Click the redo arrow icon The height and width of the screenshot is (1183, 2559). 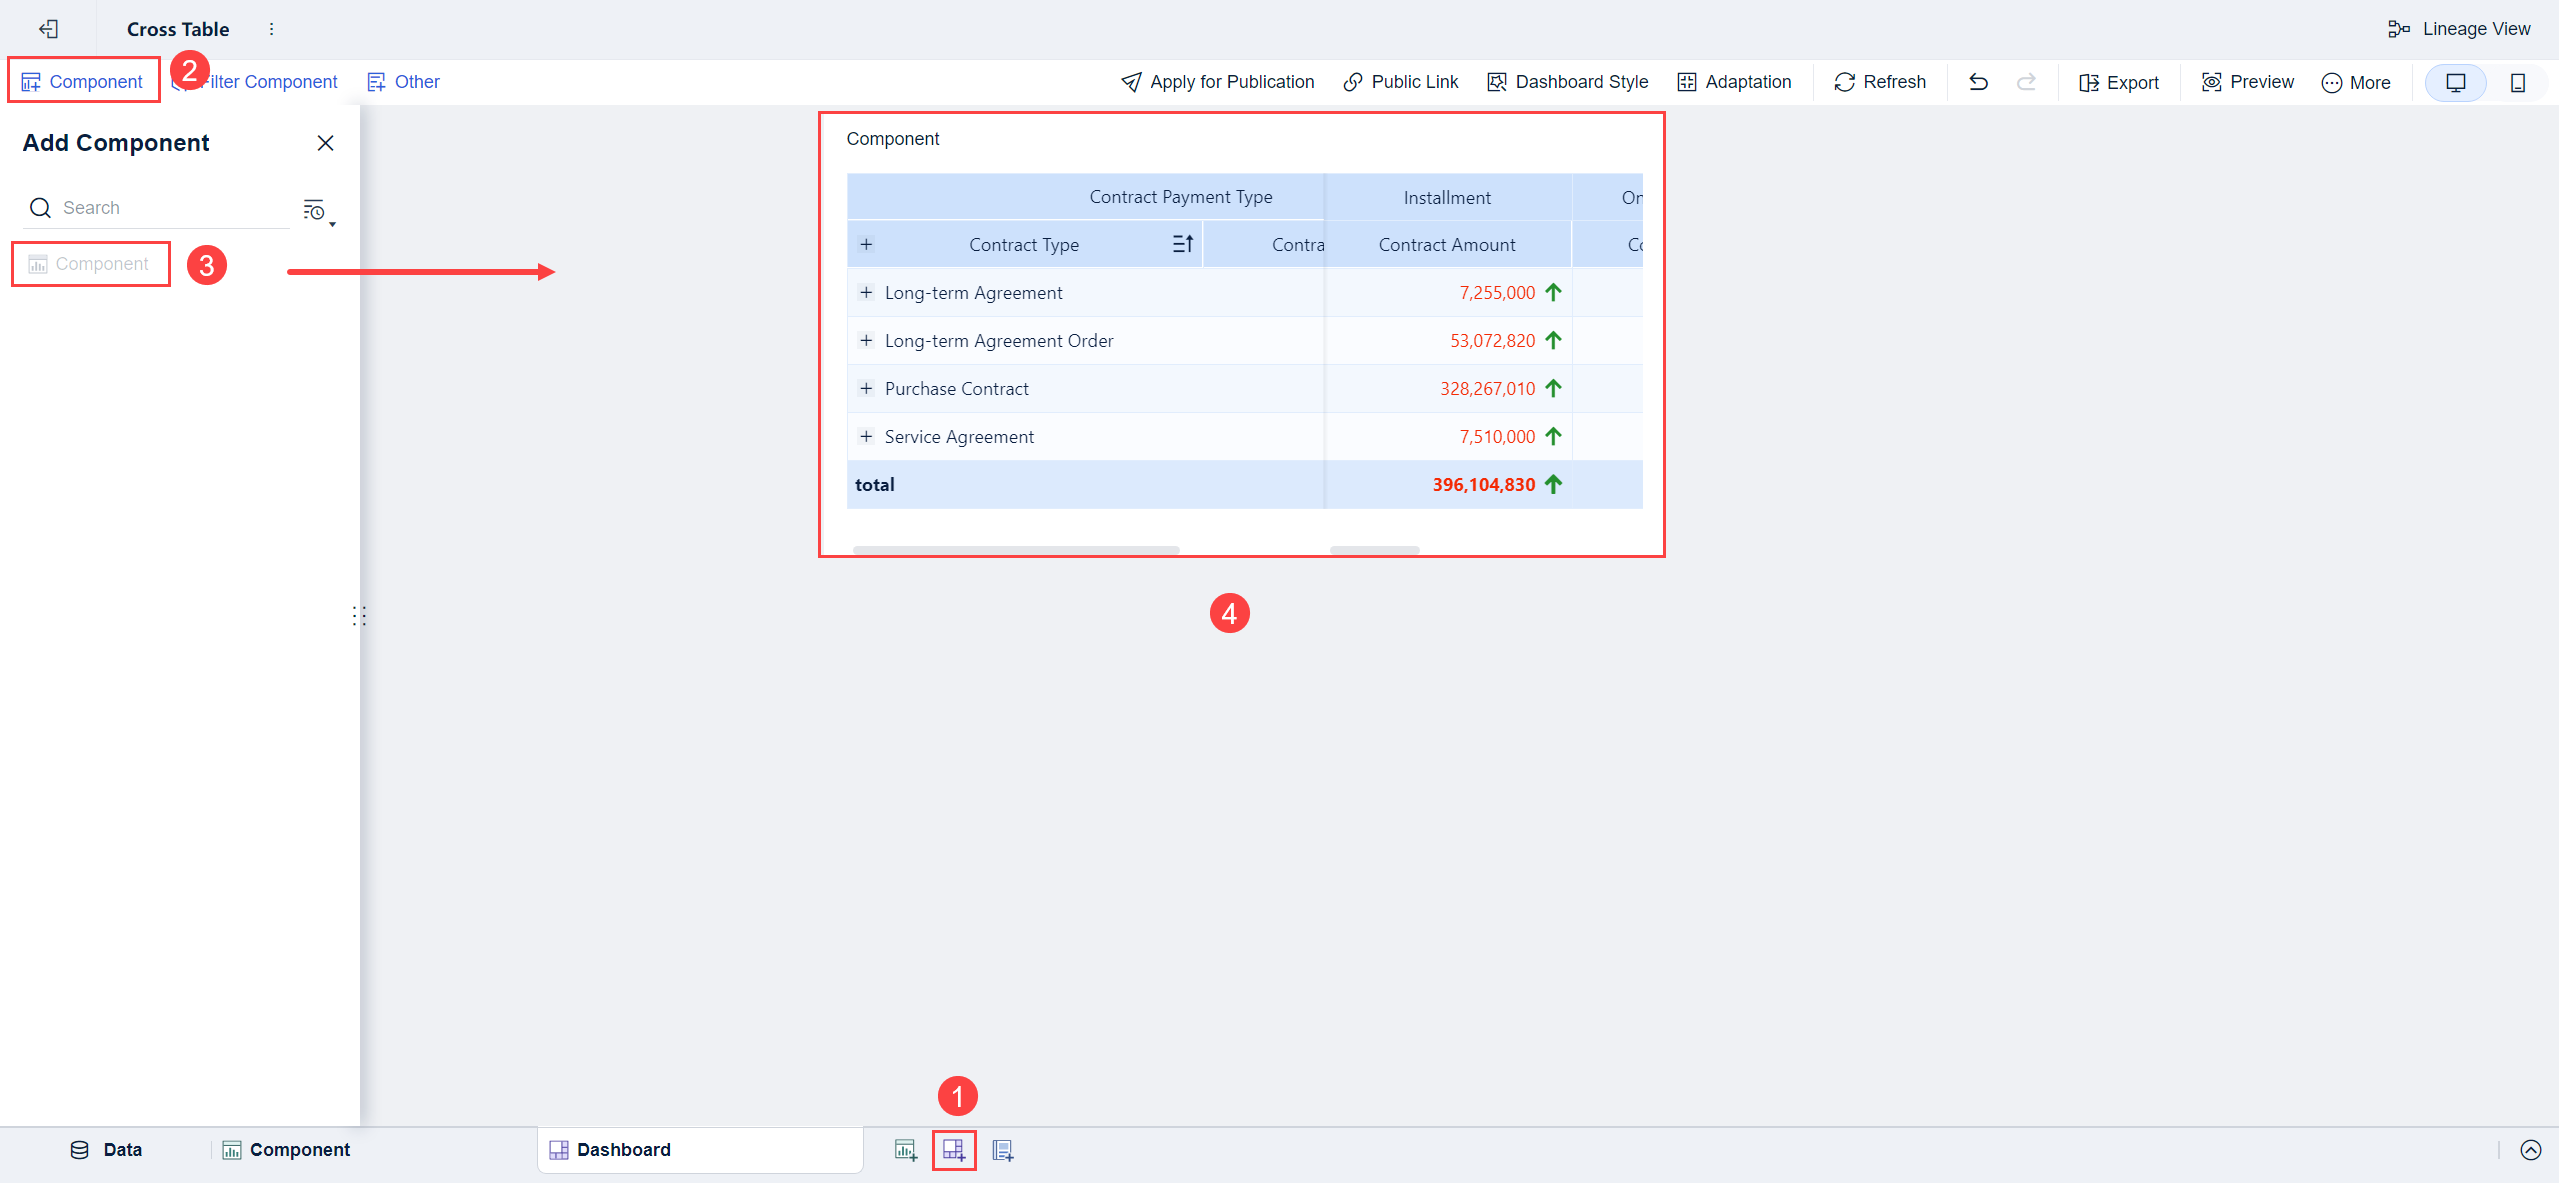pyautogui.click(x=2026, y=82)
